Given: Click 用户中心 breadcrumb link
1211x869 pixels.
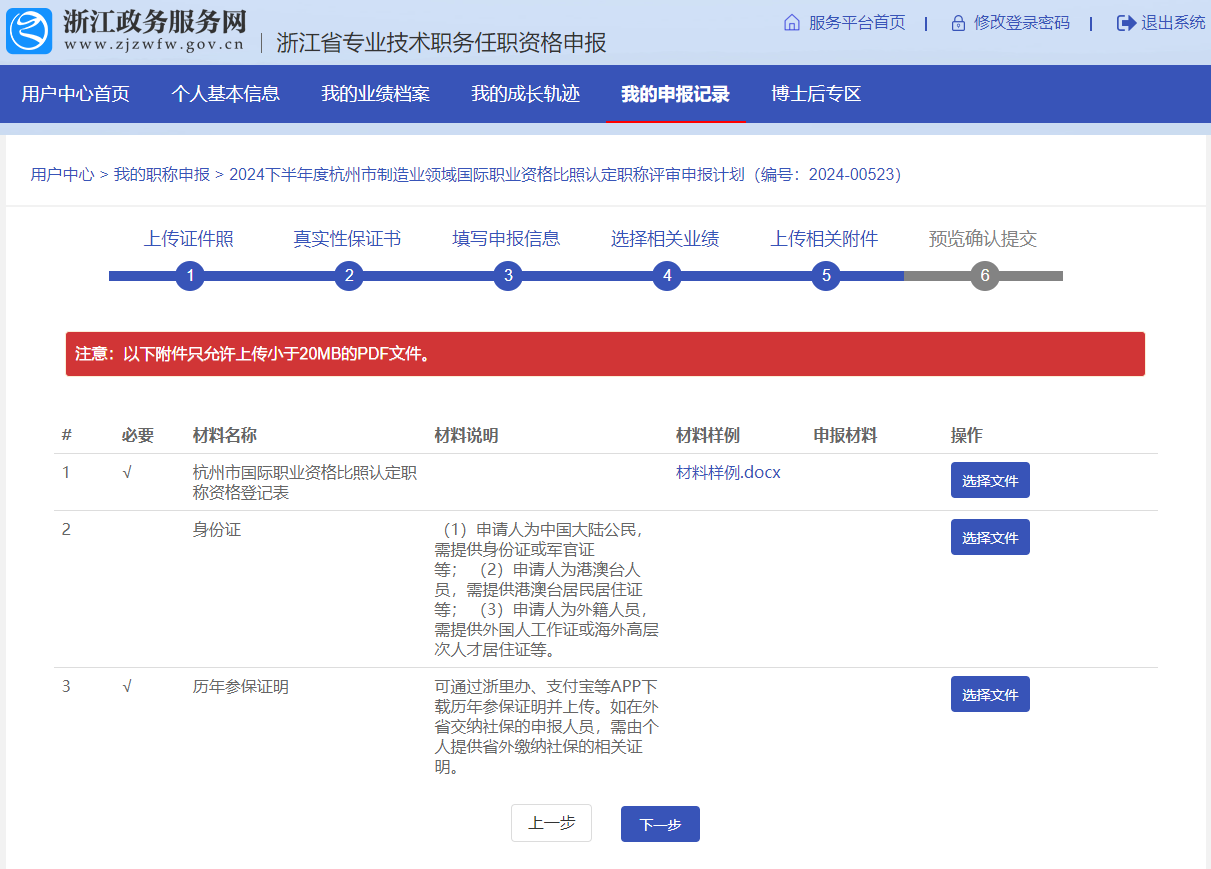Looking at the screenshot, I should tap(62, 175).
